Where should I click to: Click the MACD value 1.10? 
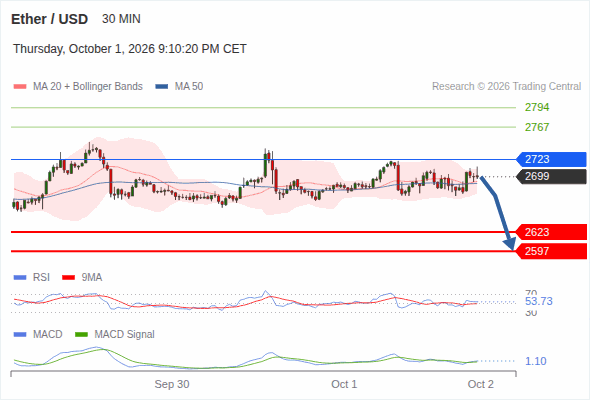[x=535, y=361]
